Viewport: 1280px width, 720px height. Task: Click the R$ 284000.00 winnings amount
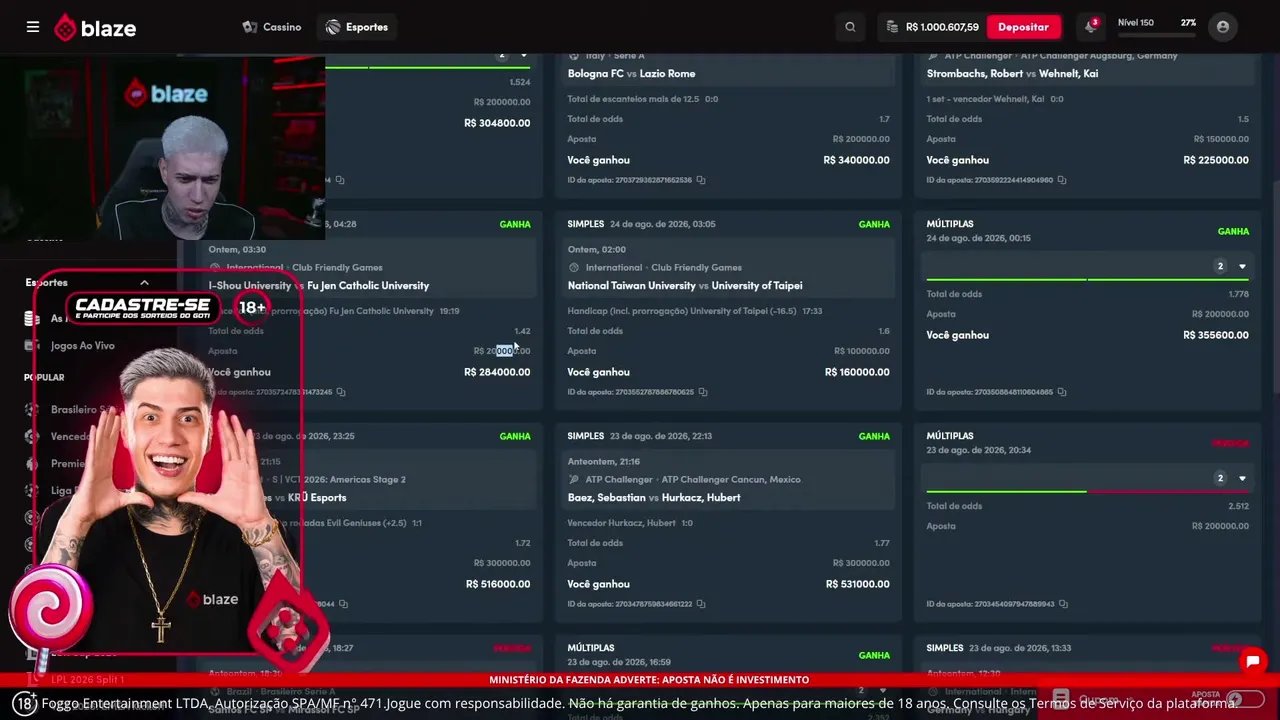coord(497,372)
